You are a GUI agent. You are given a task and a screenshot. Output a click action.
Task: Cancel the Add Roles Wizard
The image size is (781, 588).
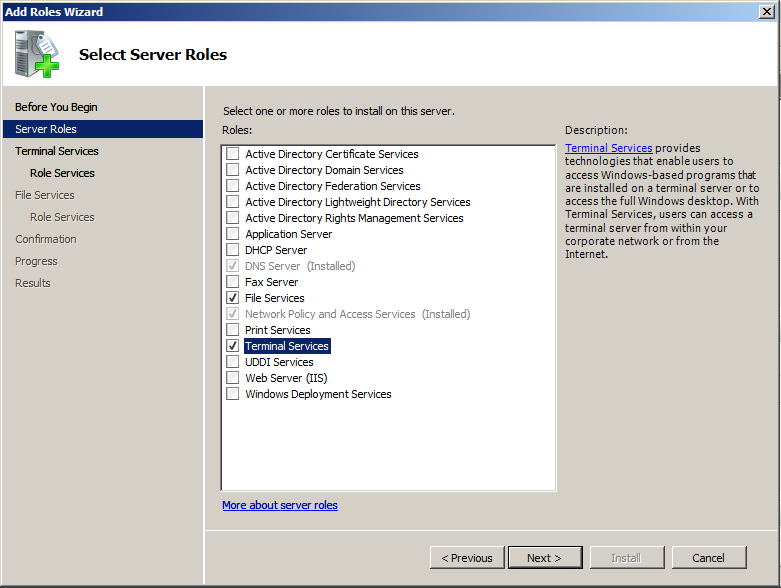(x=709, y=558)
